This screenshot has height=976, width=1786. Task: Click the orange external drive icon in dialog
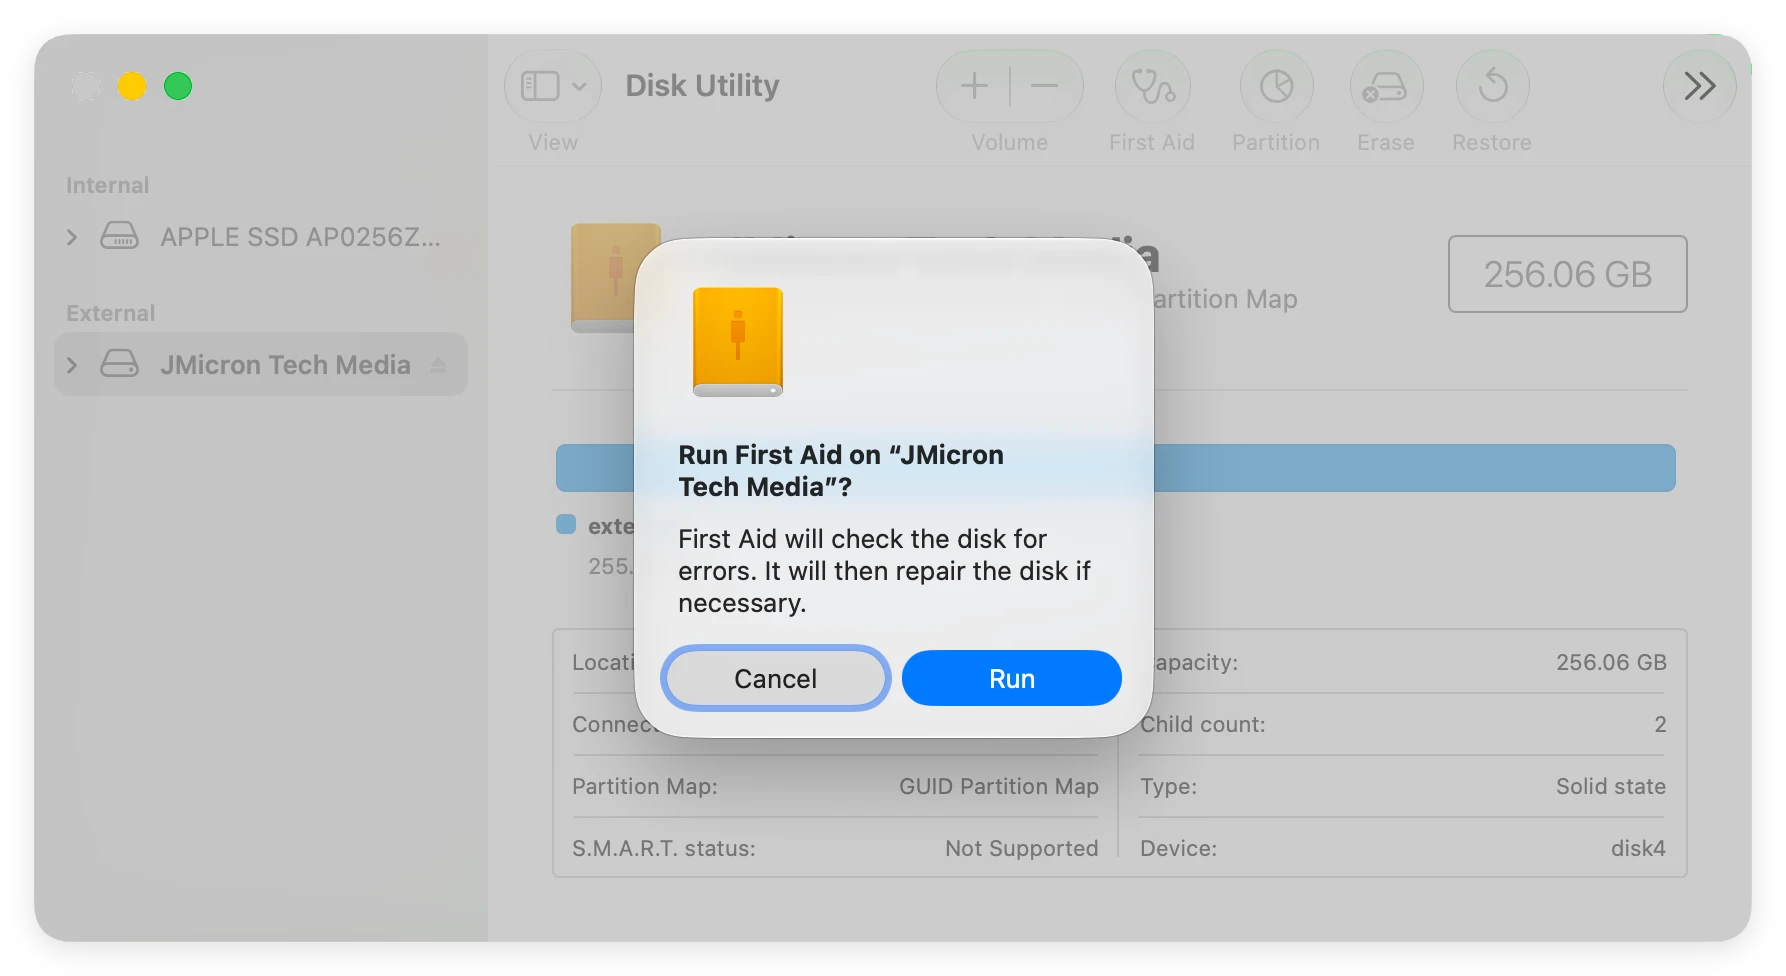[x=738, y=342]
